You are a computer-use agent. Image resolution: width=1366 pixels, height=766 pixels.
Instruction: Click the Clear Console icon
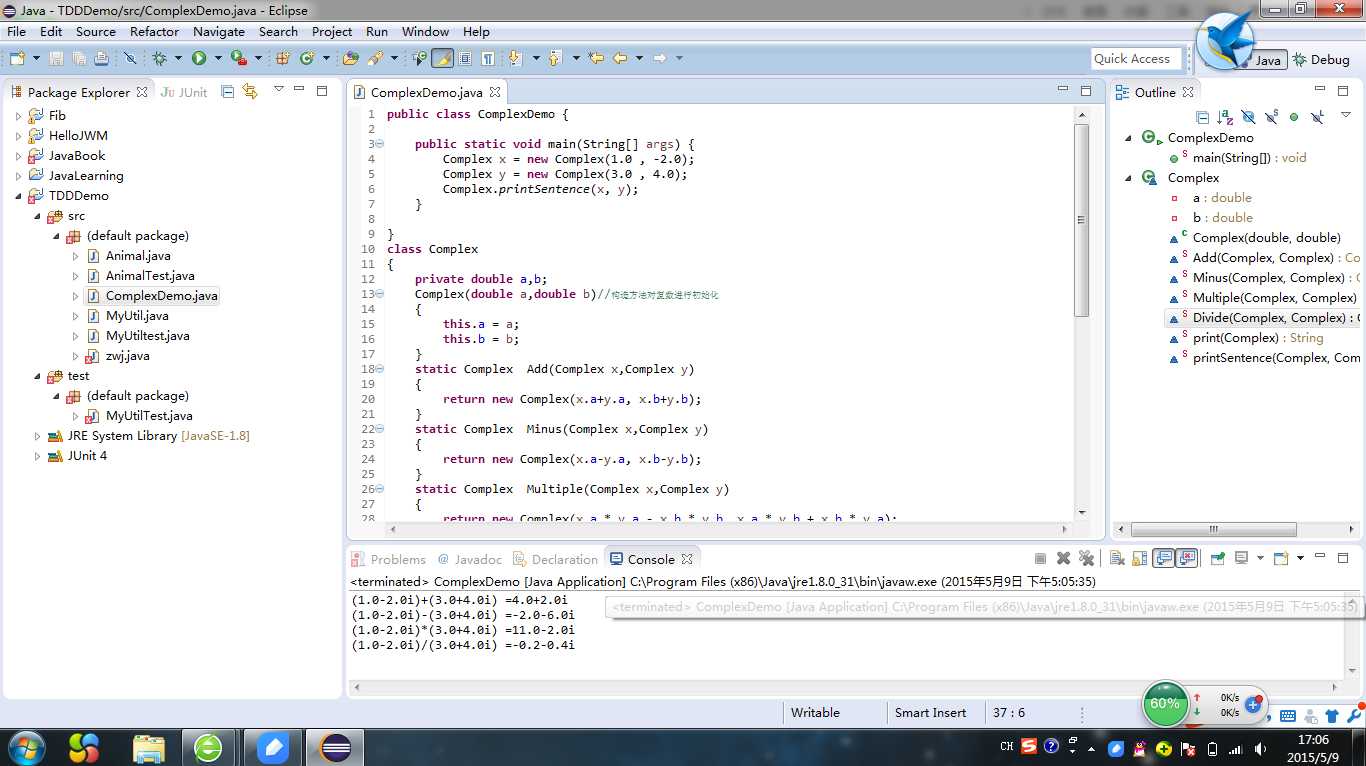(1117, 558)
